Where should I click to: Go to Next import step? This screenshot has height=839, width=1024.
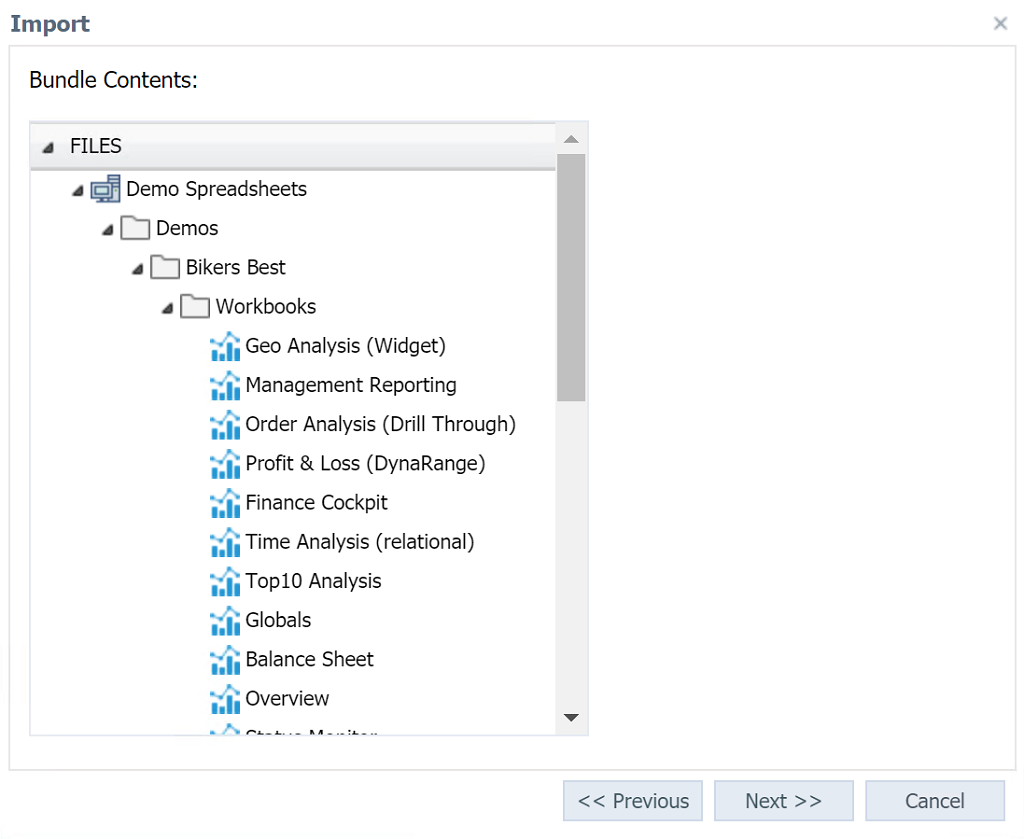(x=783, y=801)
